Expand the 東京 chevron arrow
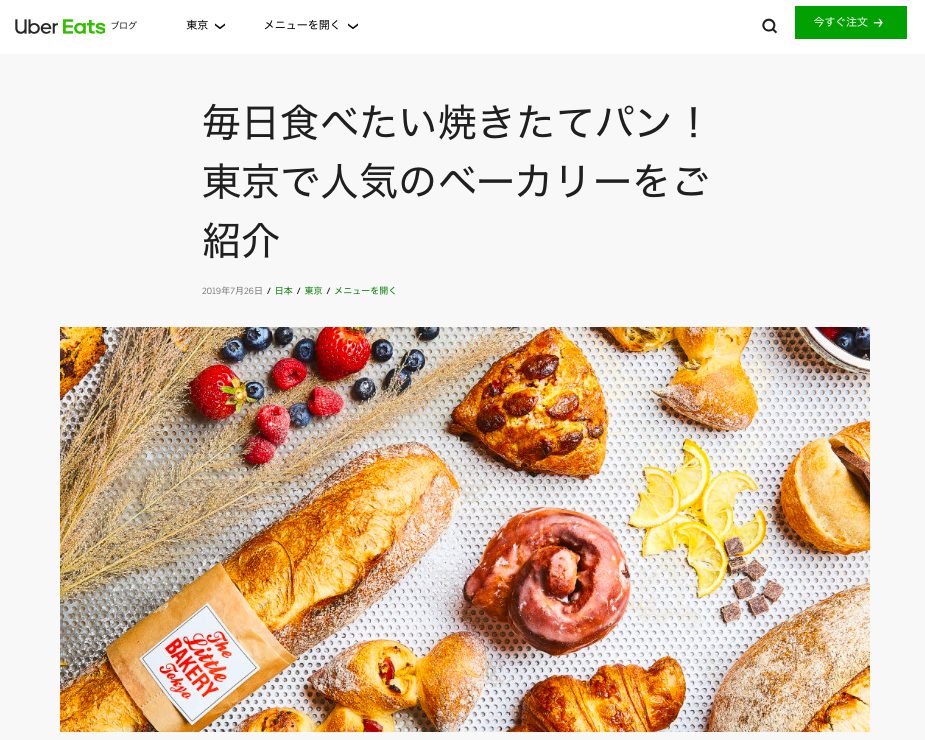The height and width of the screenshot is (740, 925). (220, 27)
